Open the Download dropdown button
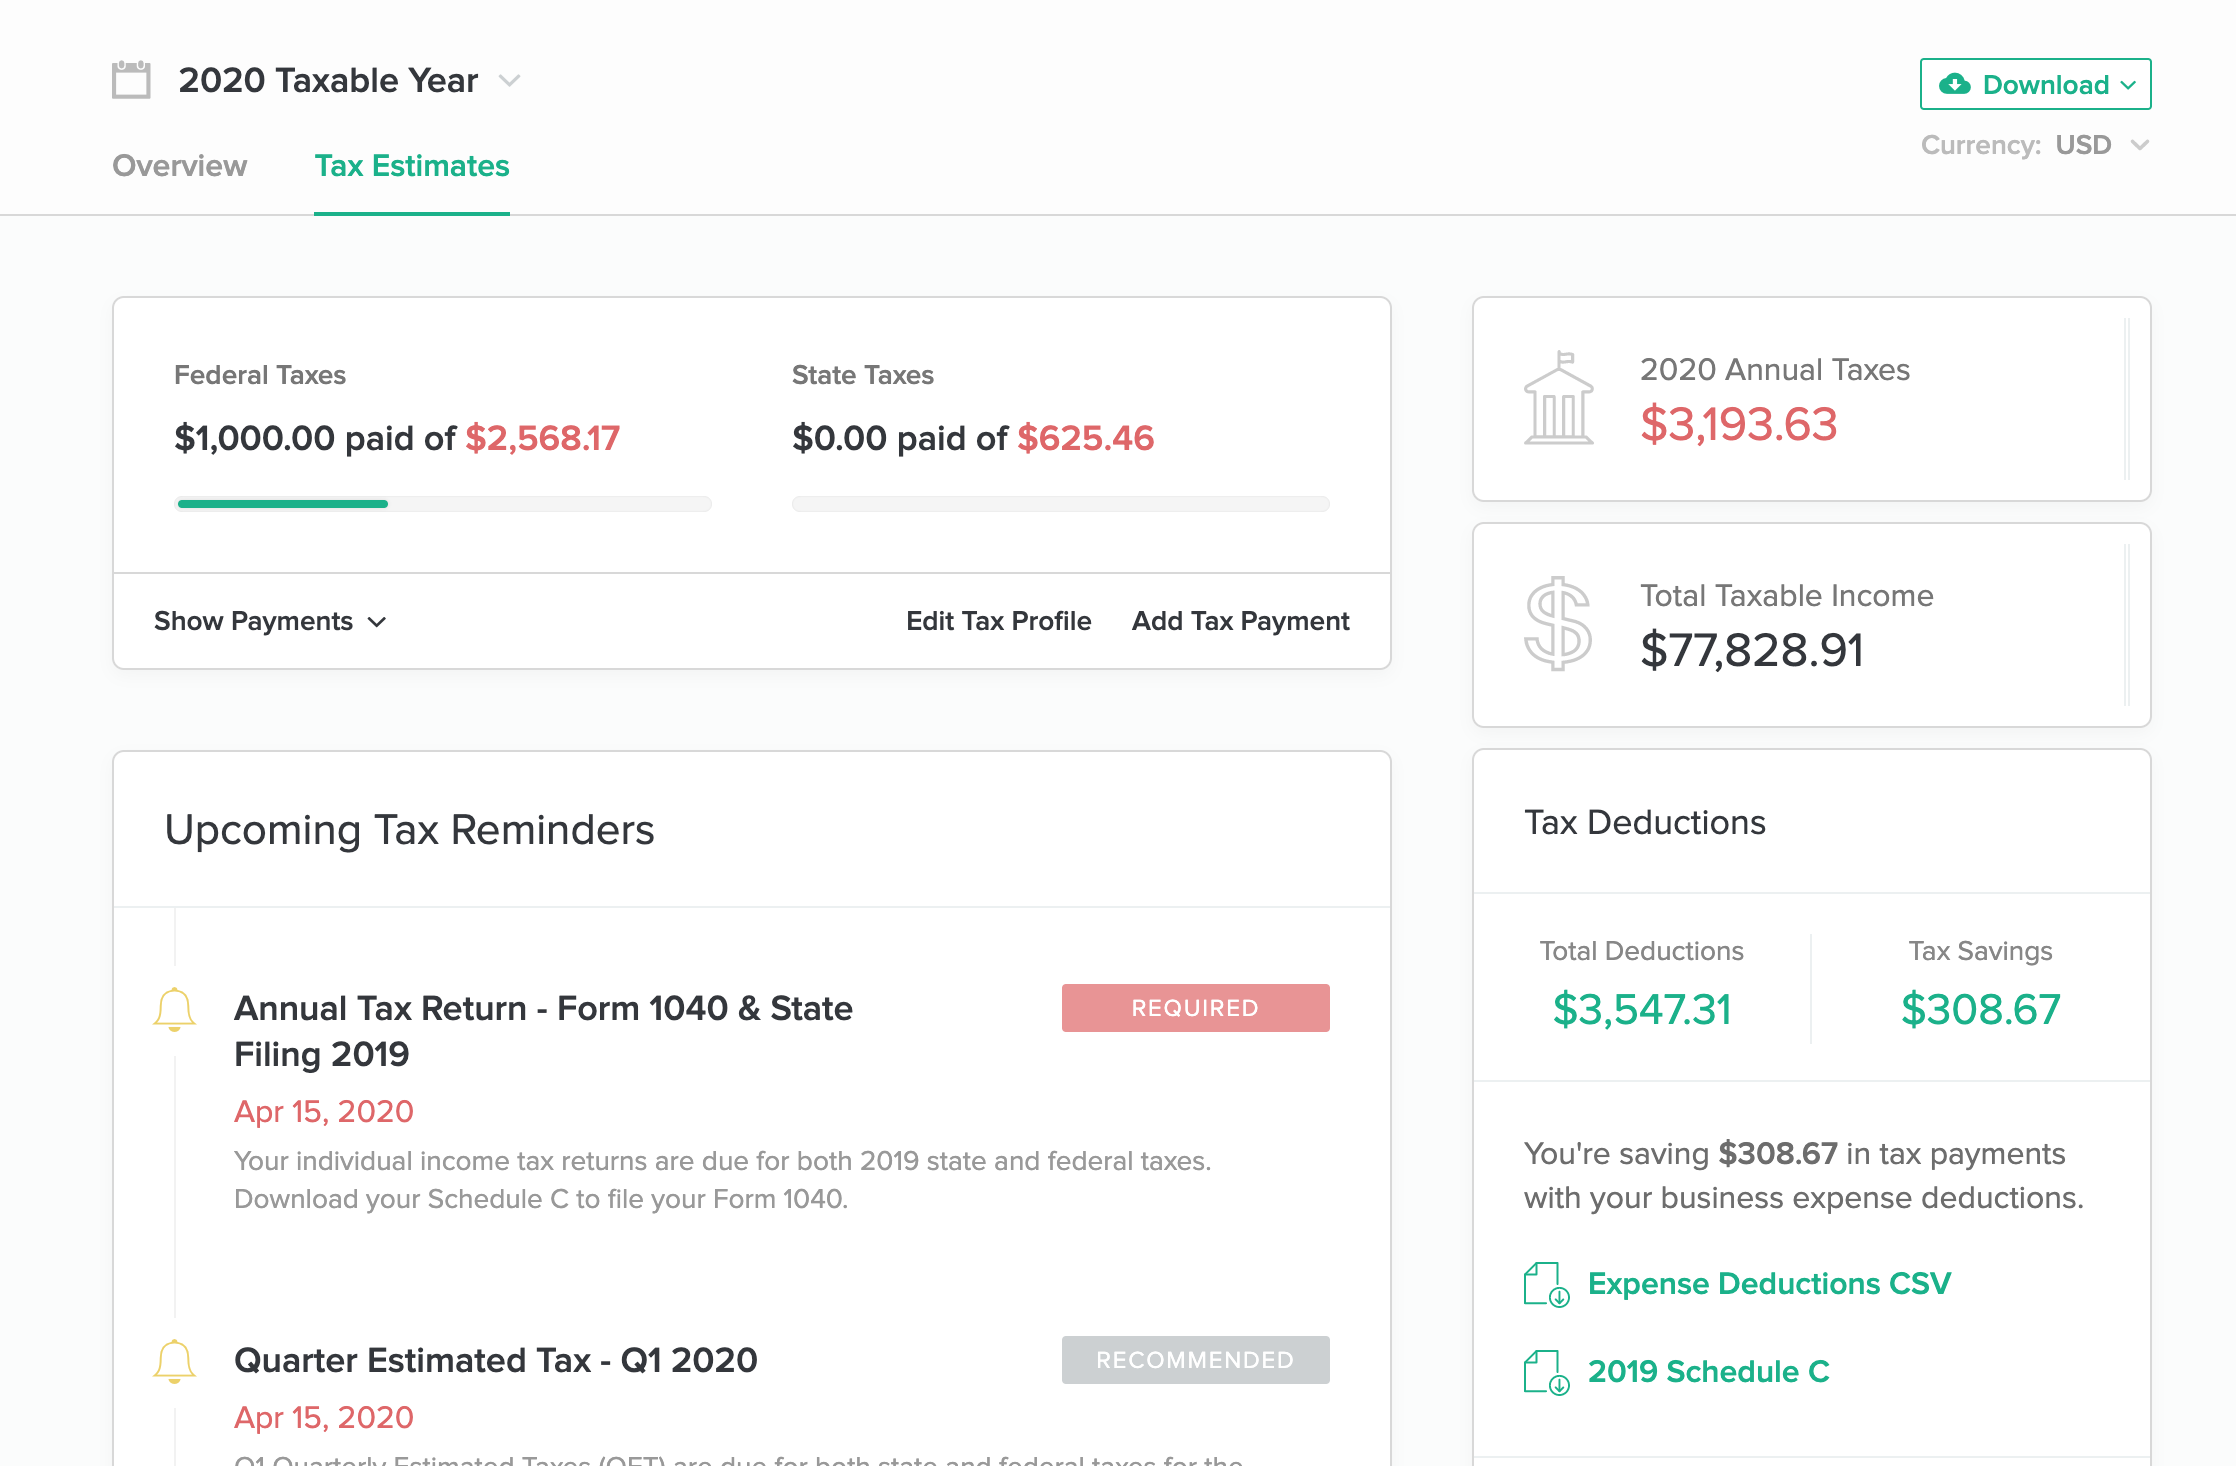Screen dimensions: 2236x1466 tap(2035, 84)
